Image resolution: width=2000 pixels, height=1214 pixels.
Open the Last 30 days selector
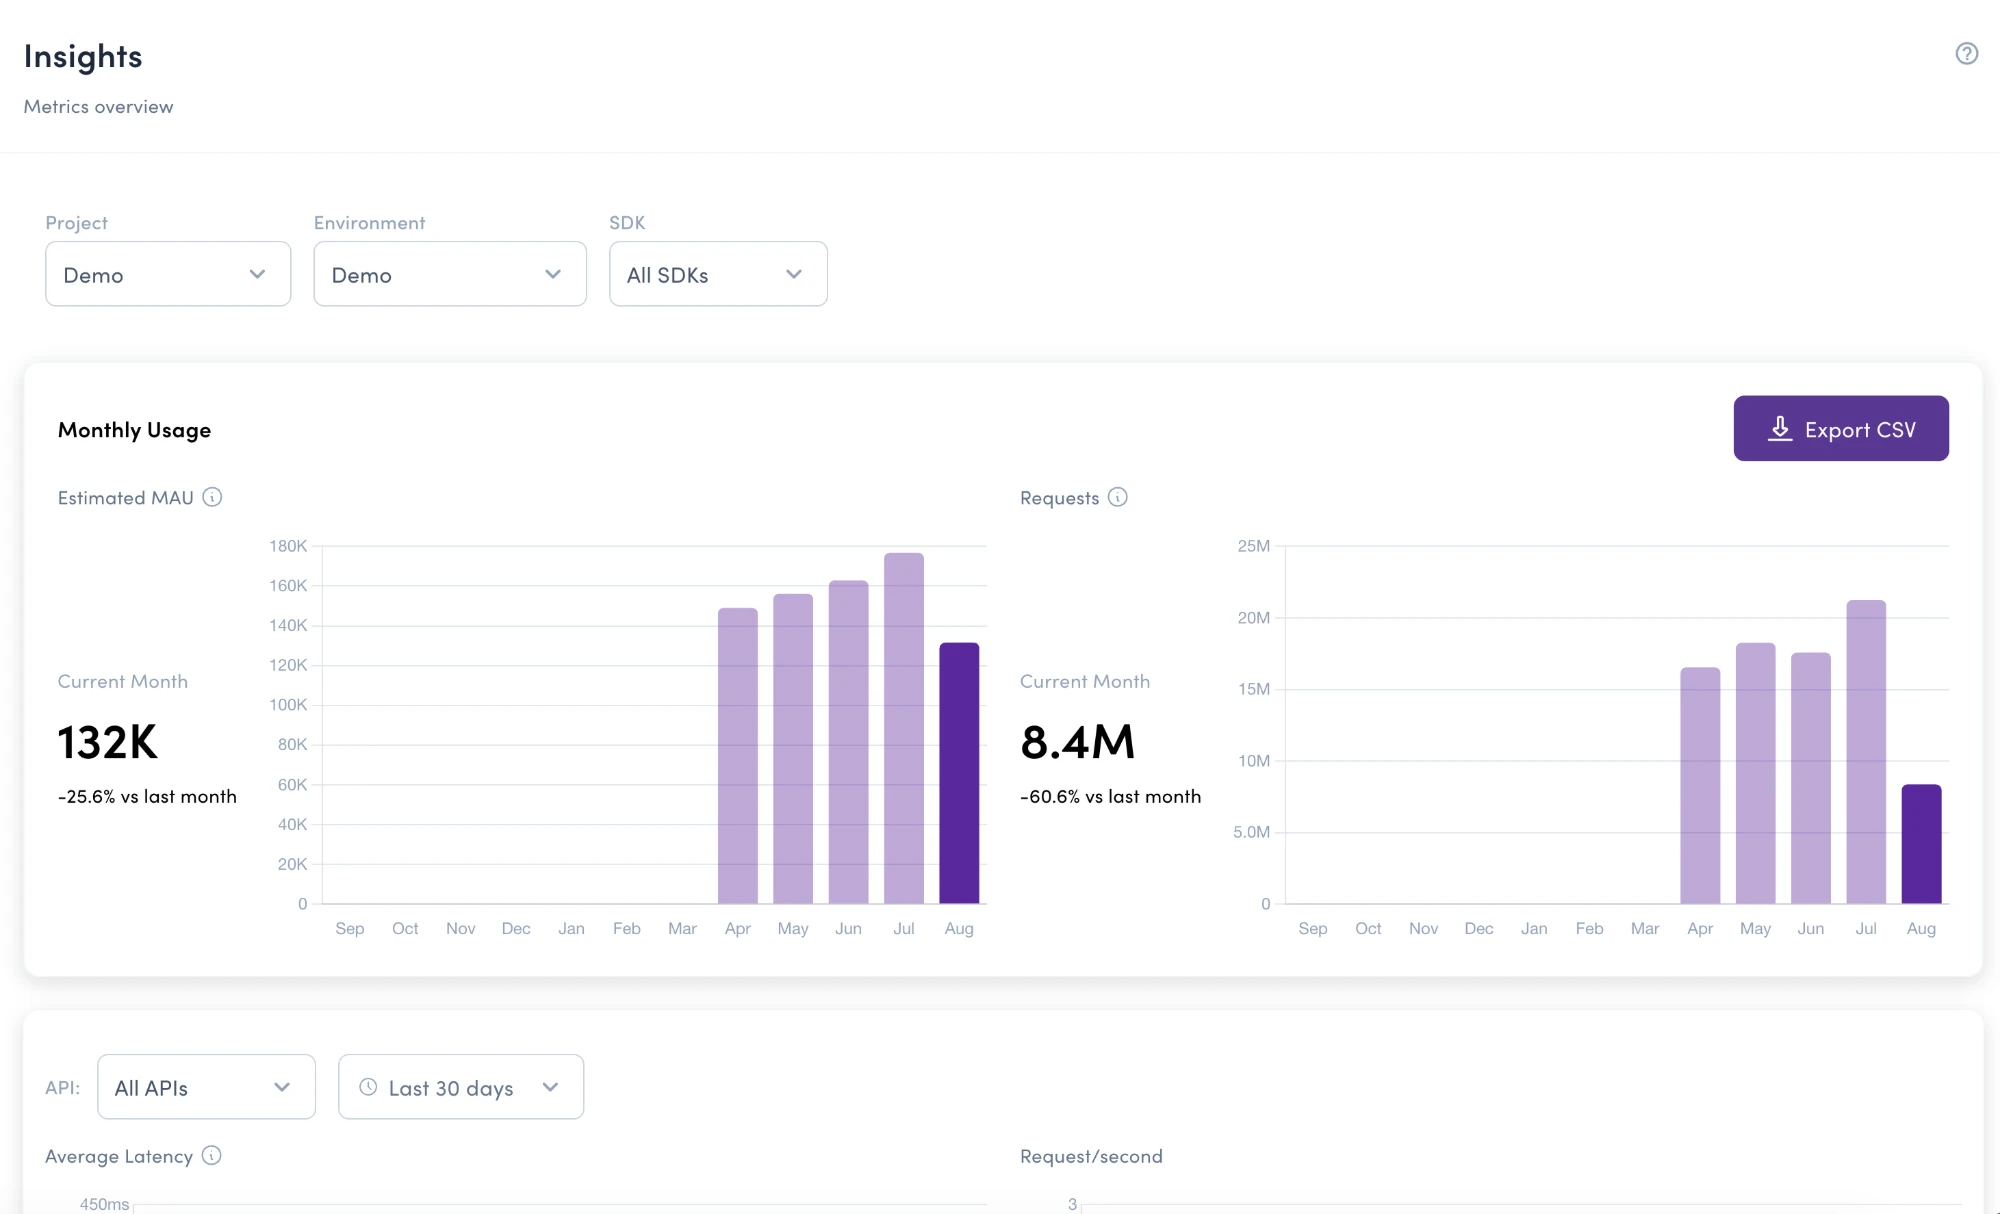pos(461,1087)
